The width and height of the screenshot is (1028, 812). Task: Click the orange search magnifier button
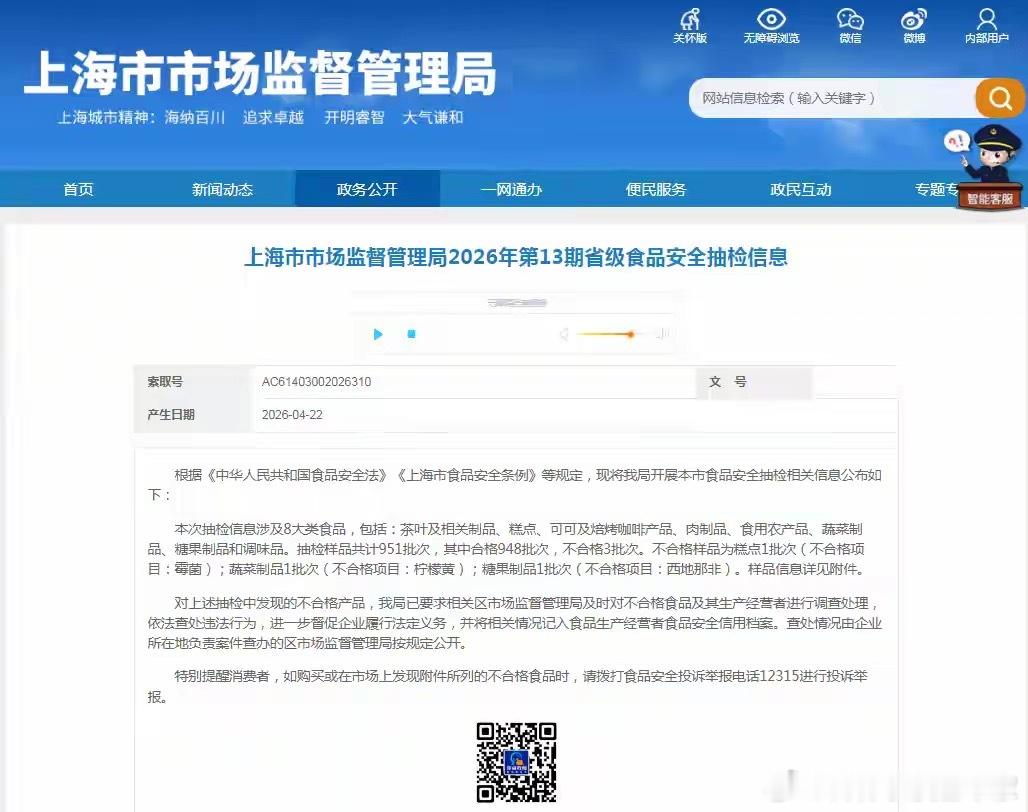(999, 98)
